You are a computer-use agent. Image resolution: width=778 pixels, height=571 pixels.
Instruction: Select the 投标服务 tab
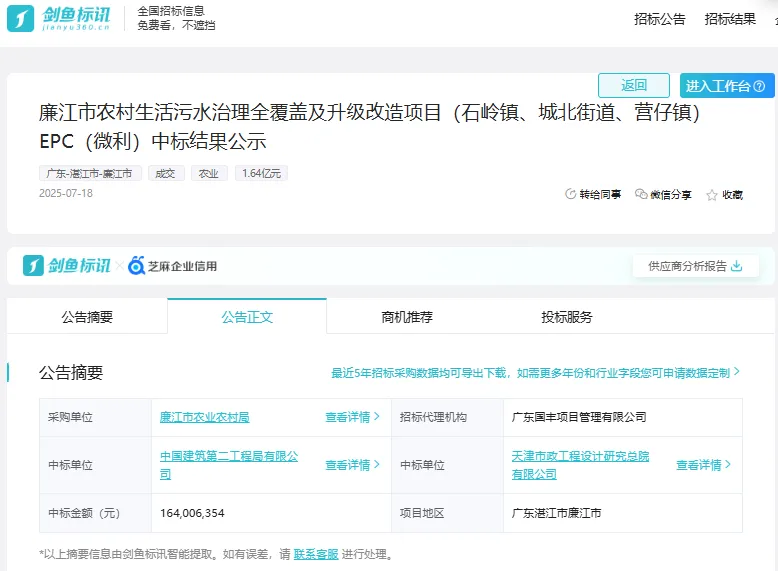click(x=567, y=317)
